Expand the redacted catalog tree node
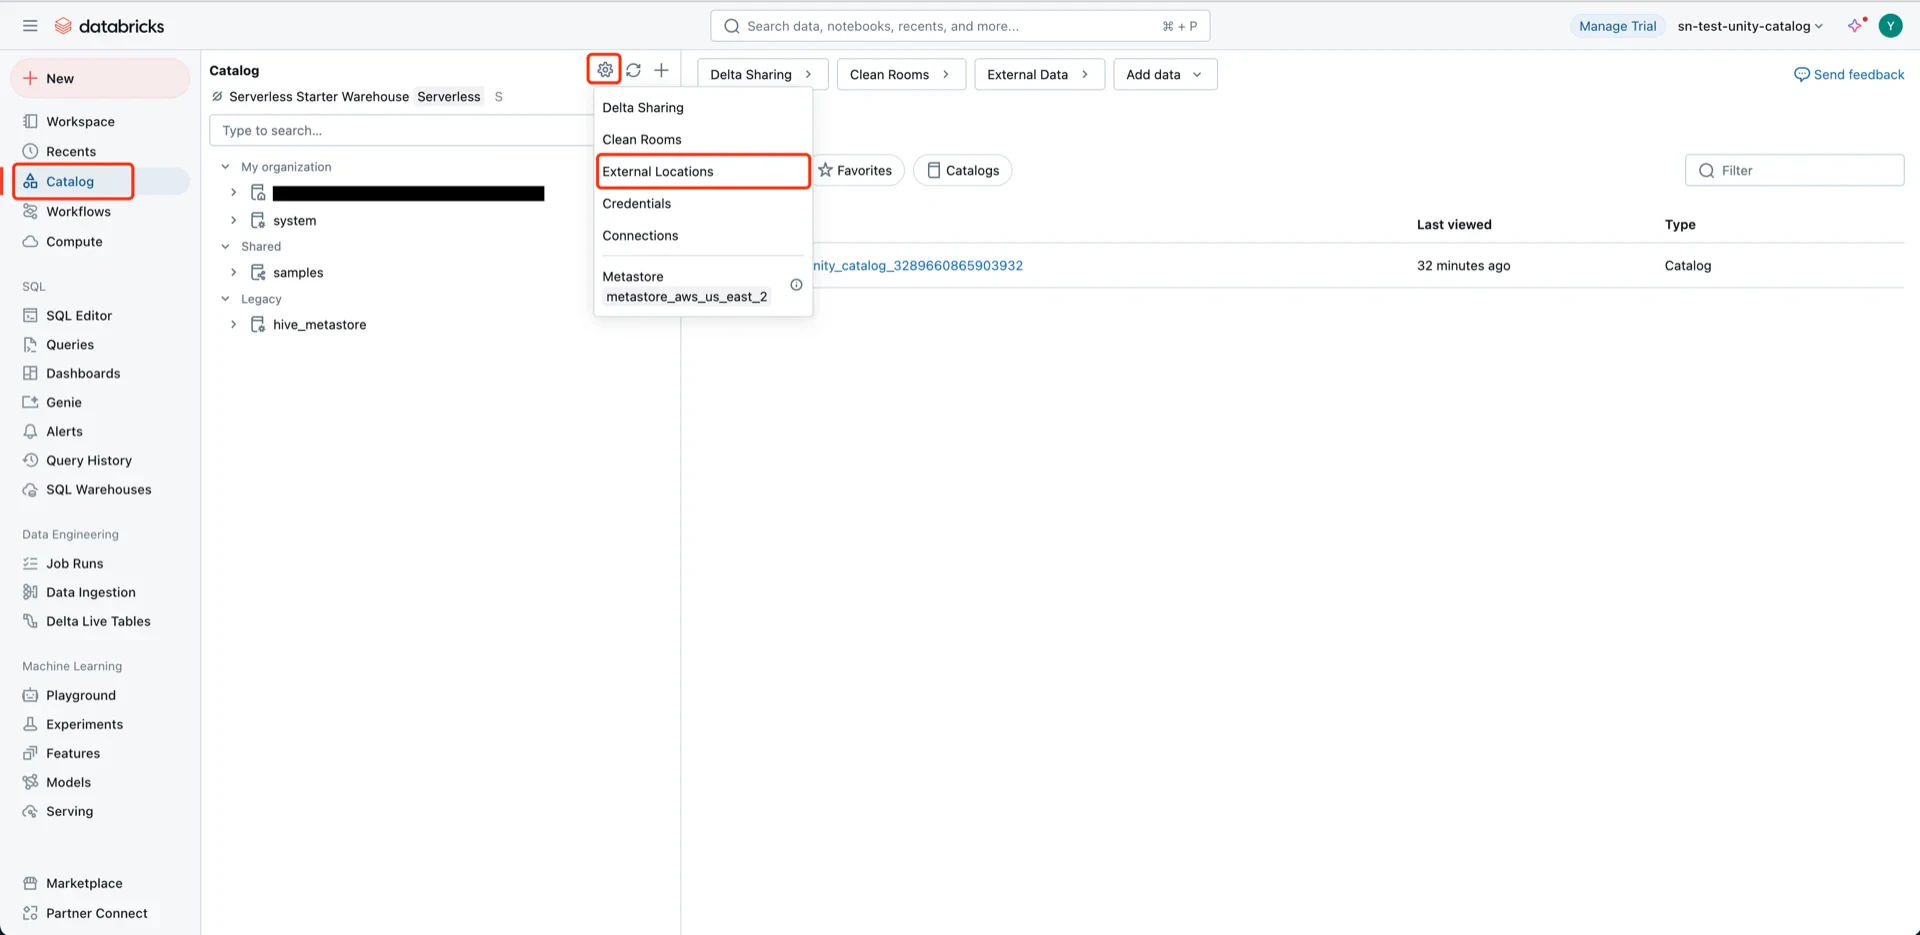Image resolution: width=1920 pixels, height=935 pixels. tap(233, 193)
